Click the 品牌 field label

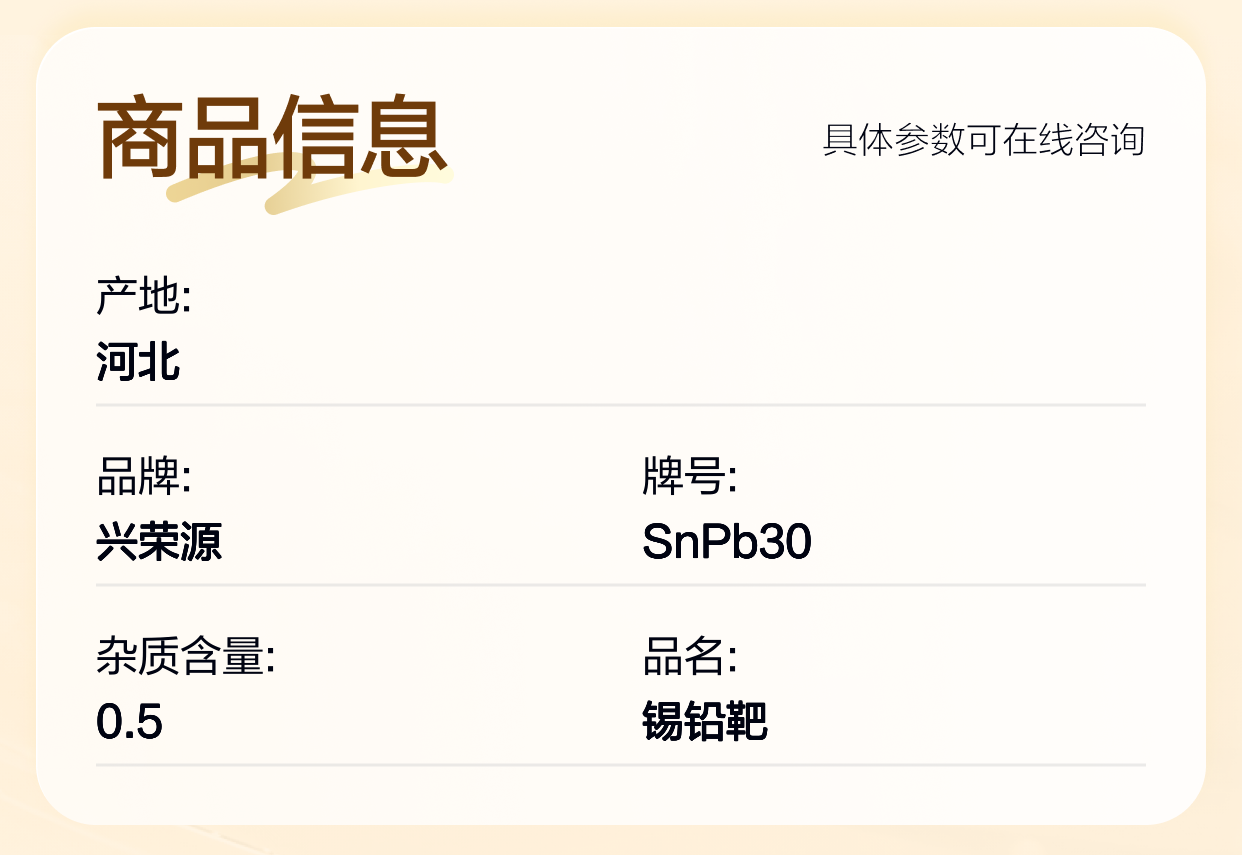click(143, 477)
